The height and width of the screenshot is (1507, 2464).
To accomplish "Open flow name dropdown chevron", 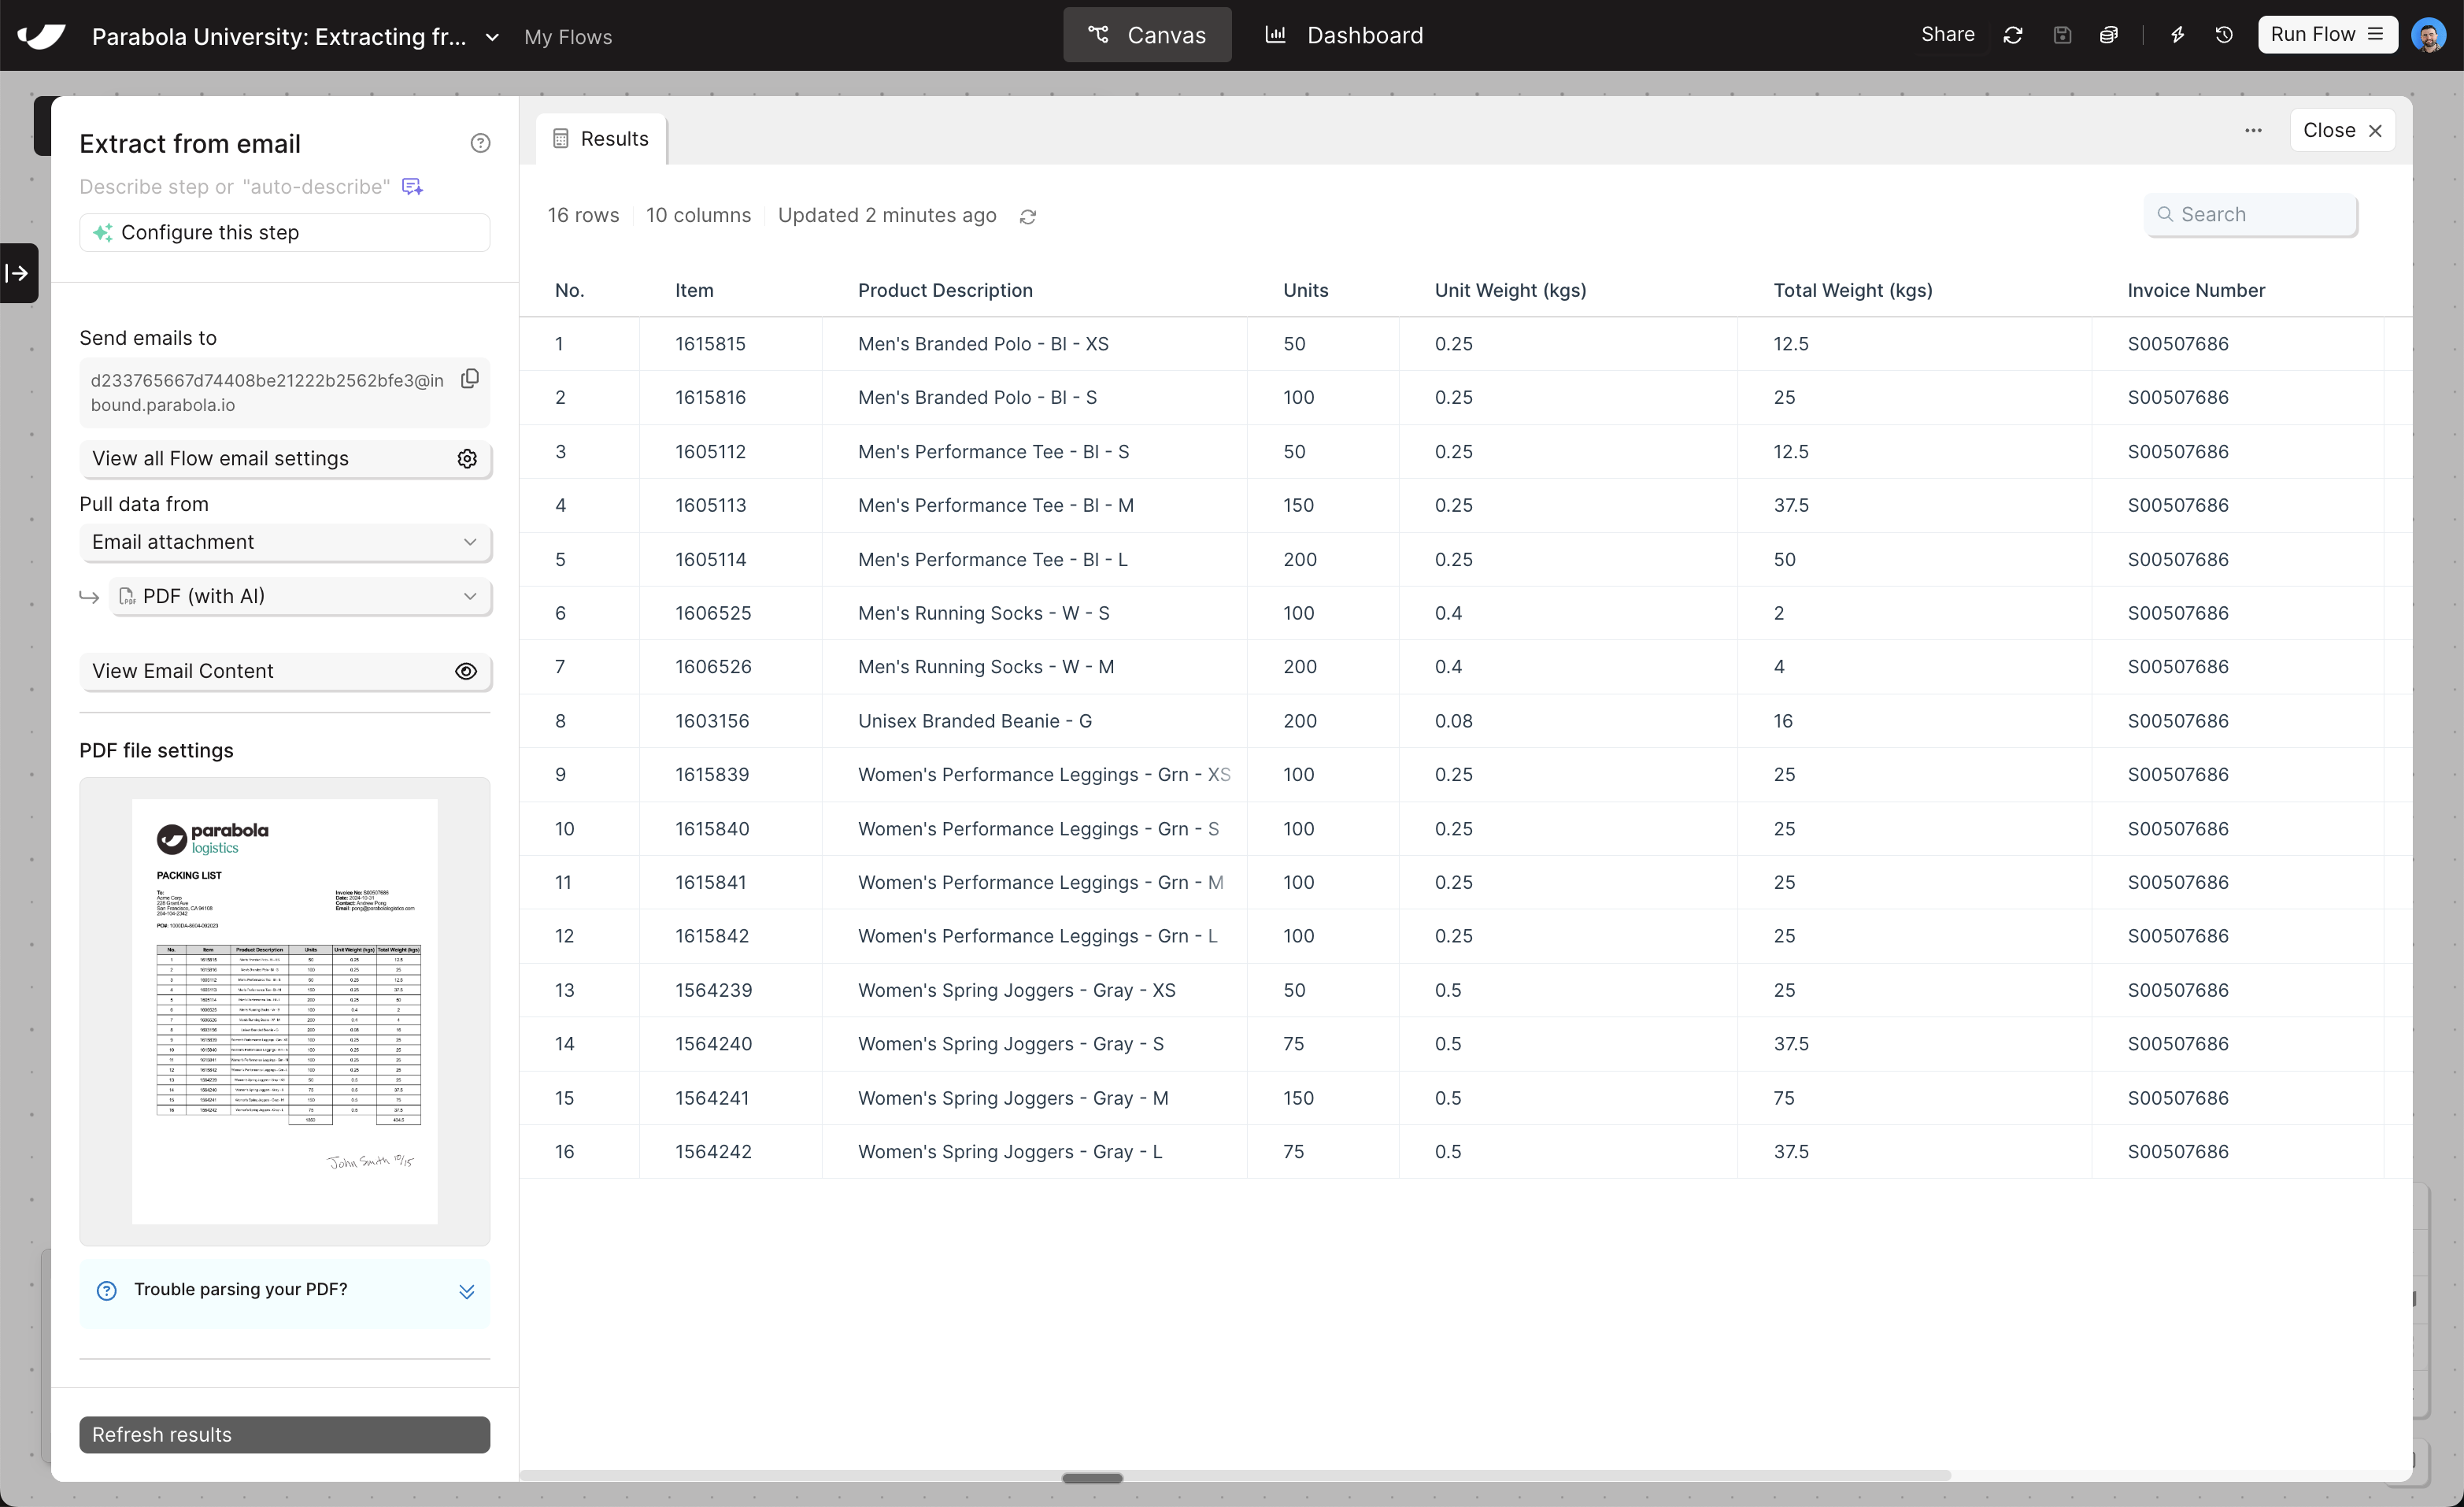I will [492, 37].
